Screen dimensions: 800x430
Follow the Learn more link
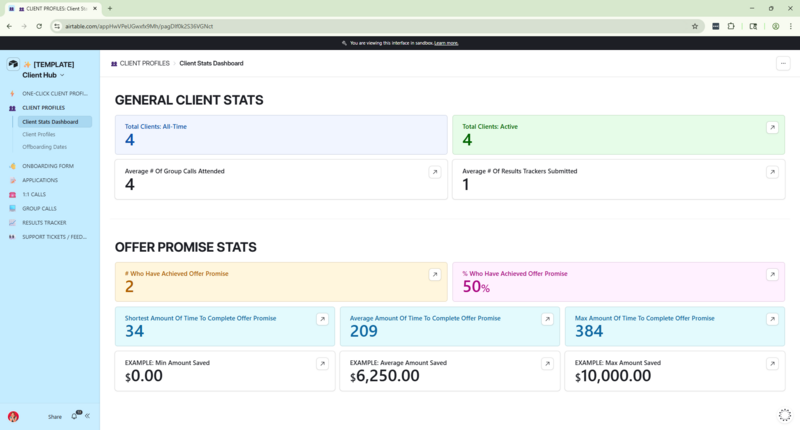click(446, 43)
